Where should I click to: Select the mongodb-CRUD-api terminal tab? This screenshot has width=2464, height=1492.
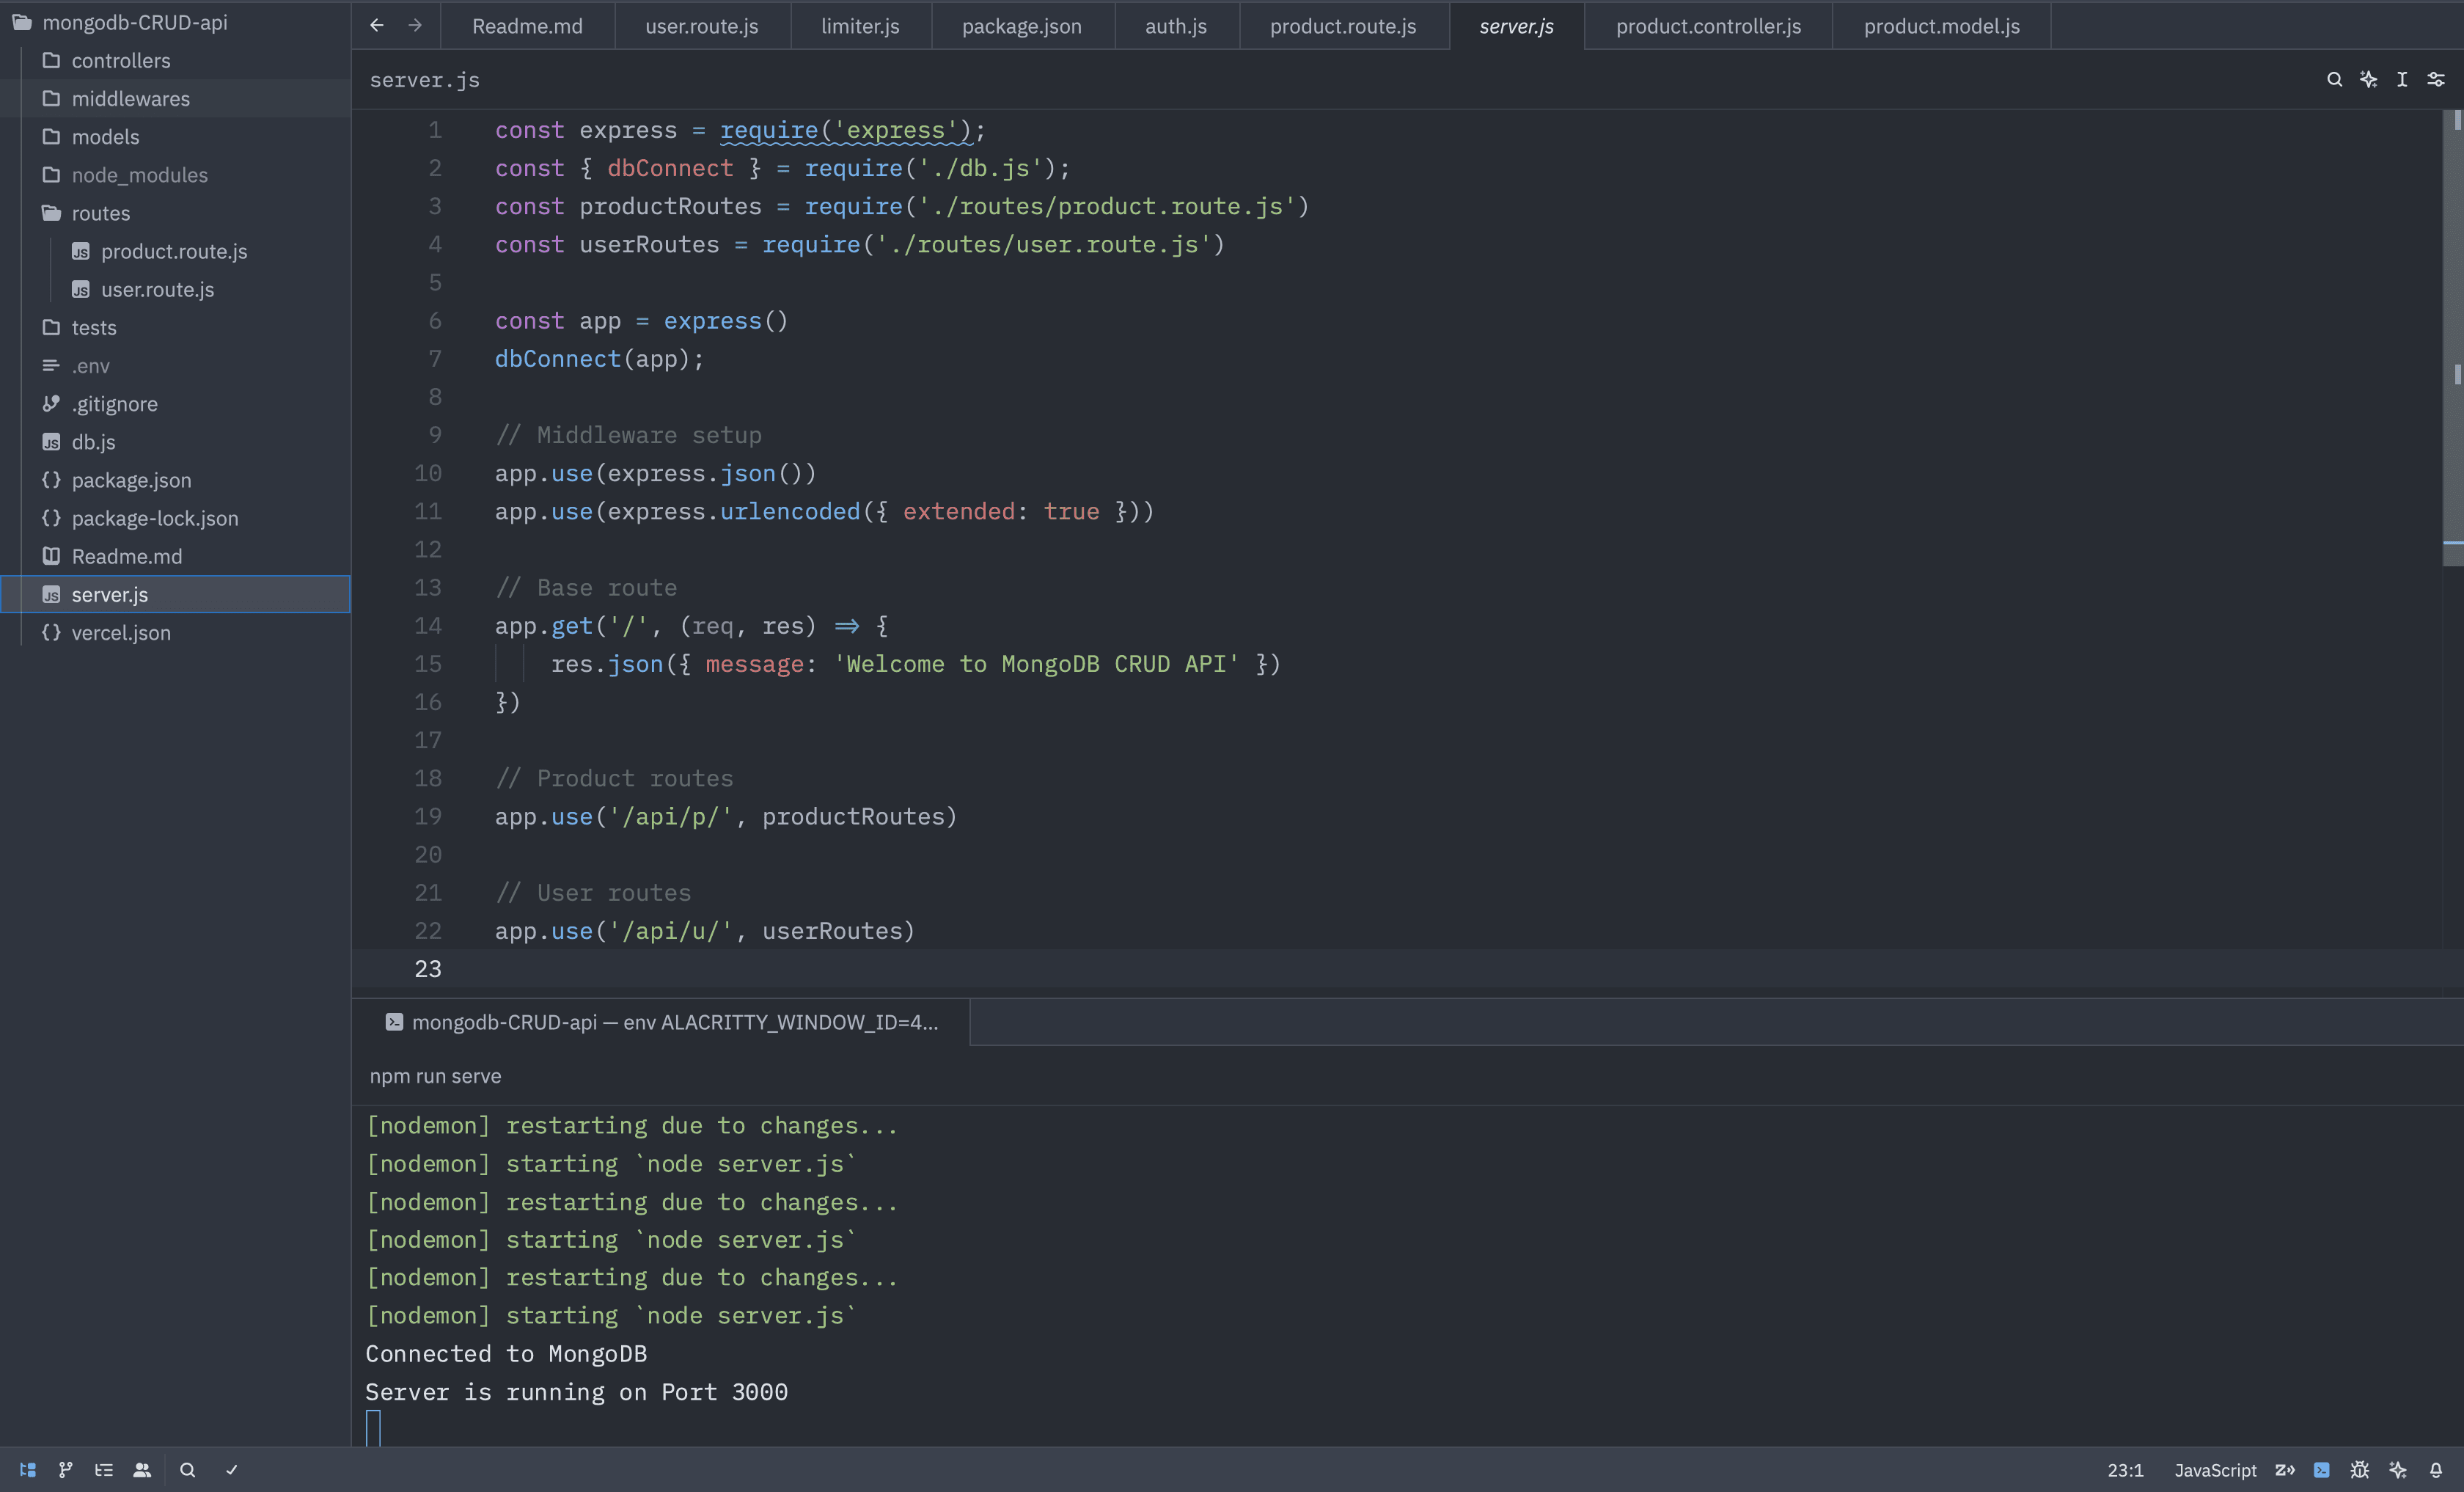click(661, 1022)
